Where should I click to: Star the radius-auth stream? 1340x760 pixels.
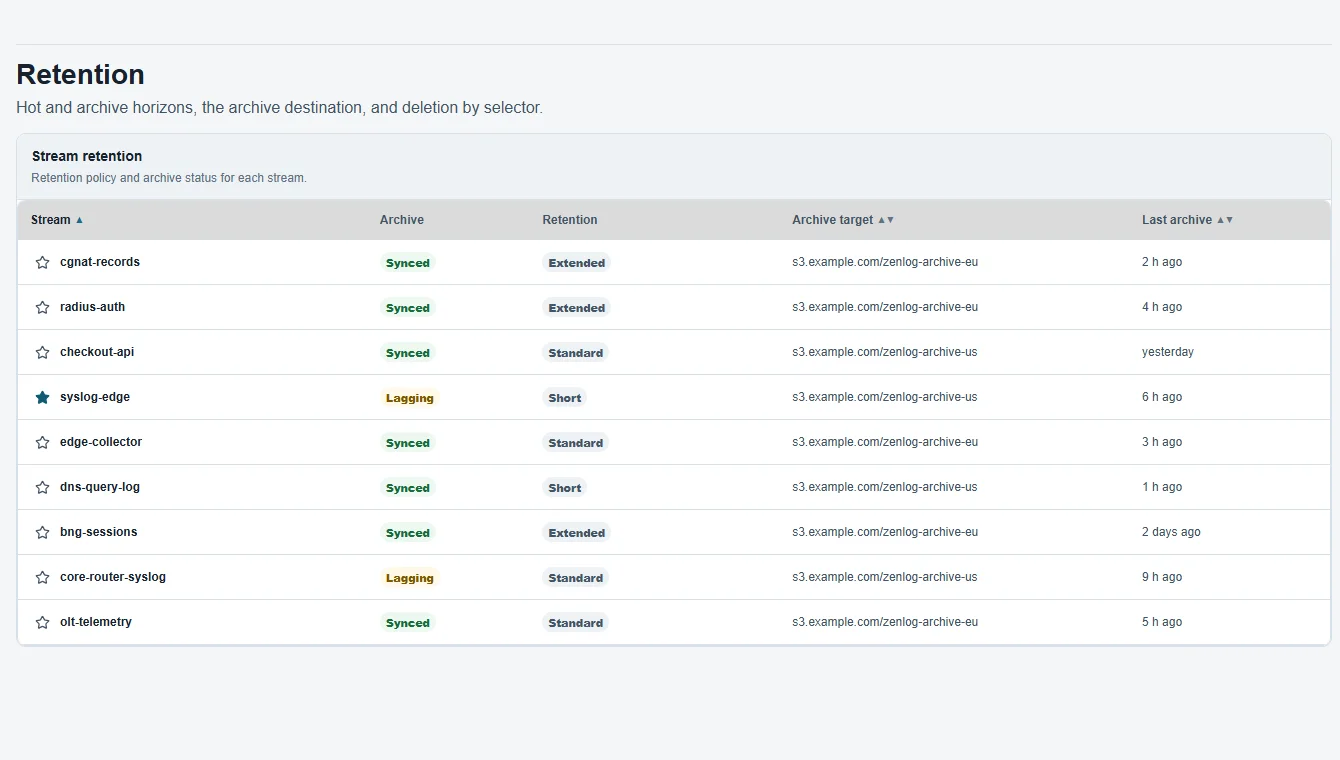click(42, 307)
